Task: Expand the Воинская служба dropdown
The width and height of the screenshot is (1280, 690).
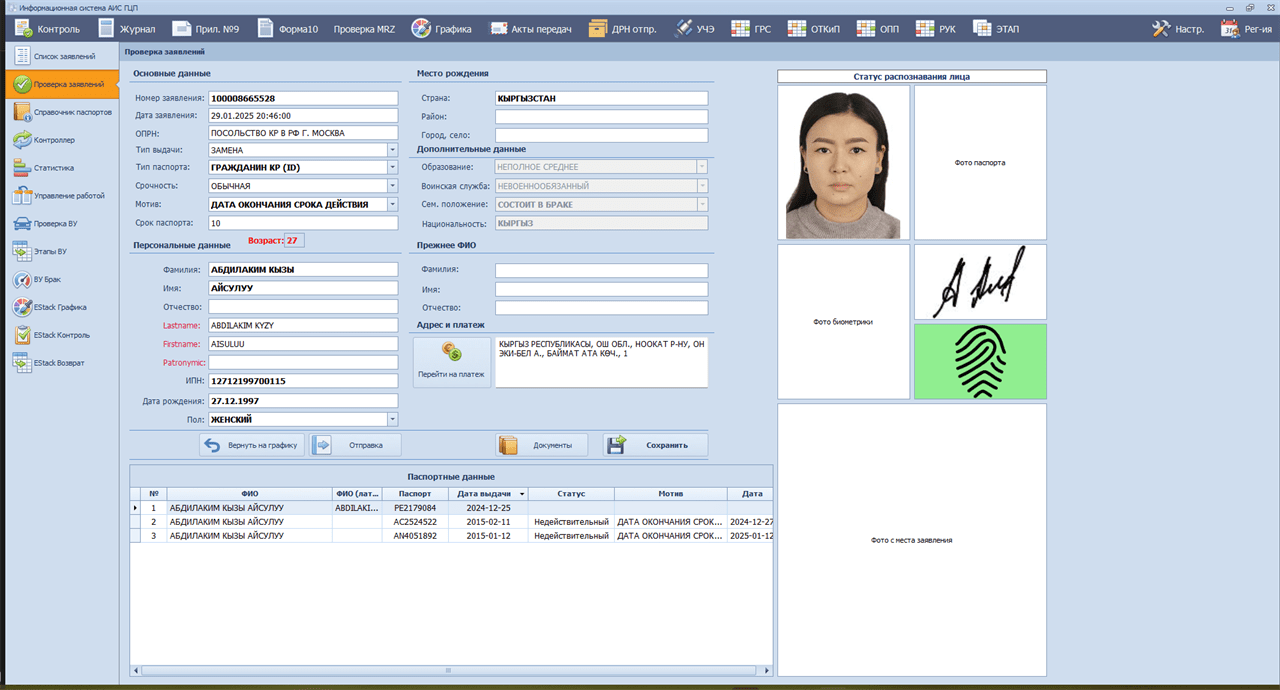Action: tap(702, 186)
